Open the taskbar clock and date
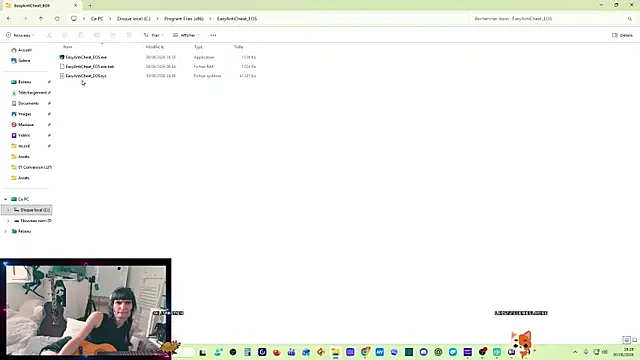 pyautogui.click(x=623, y=352)
